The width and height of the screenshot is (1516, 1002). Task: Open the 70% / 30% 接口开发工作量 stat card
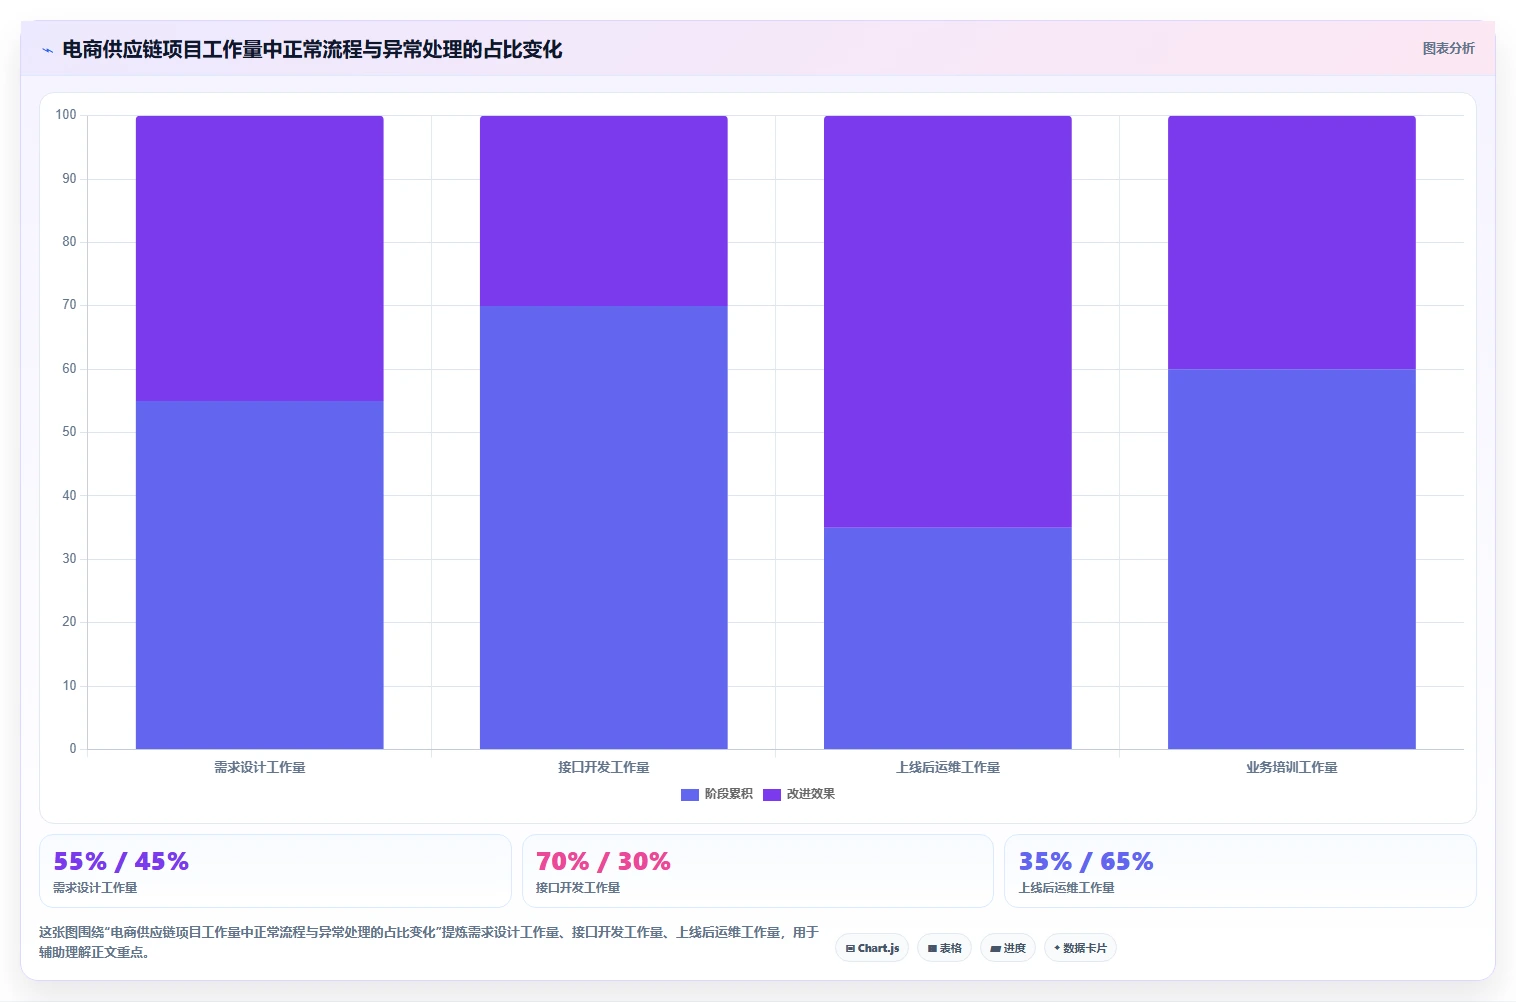758,871
